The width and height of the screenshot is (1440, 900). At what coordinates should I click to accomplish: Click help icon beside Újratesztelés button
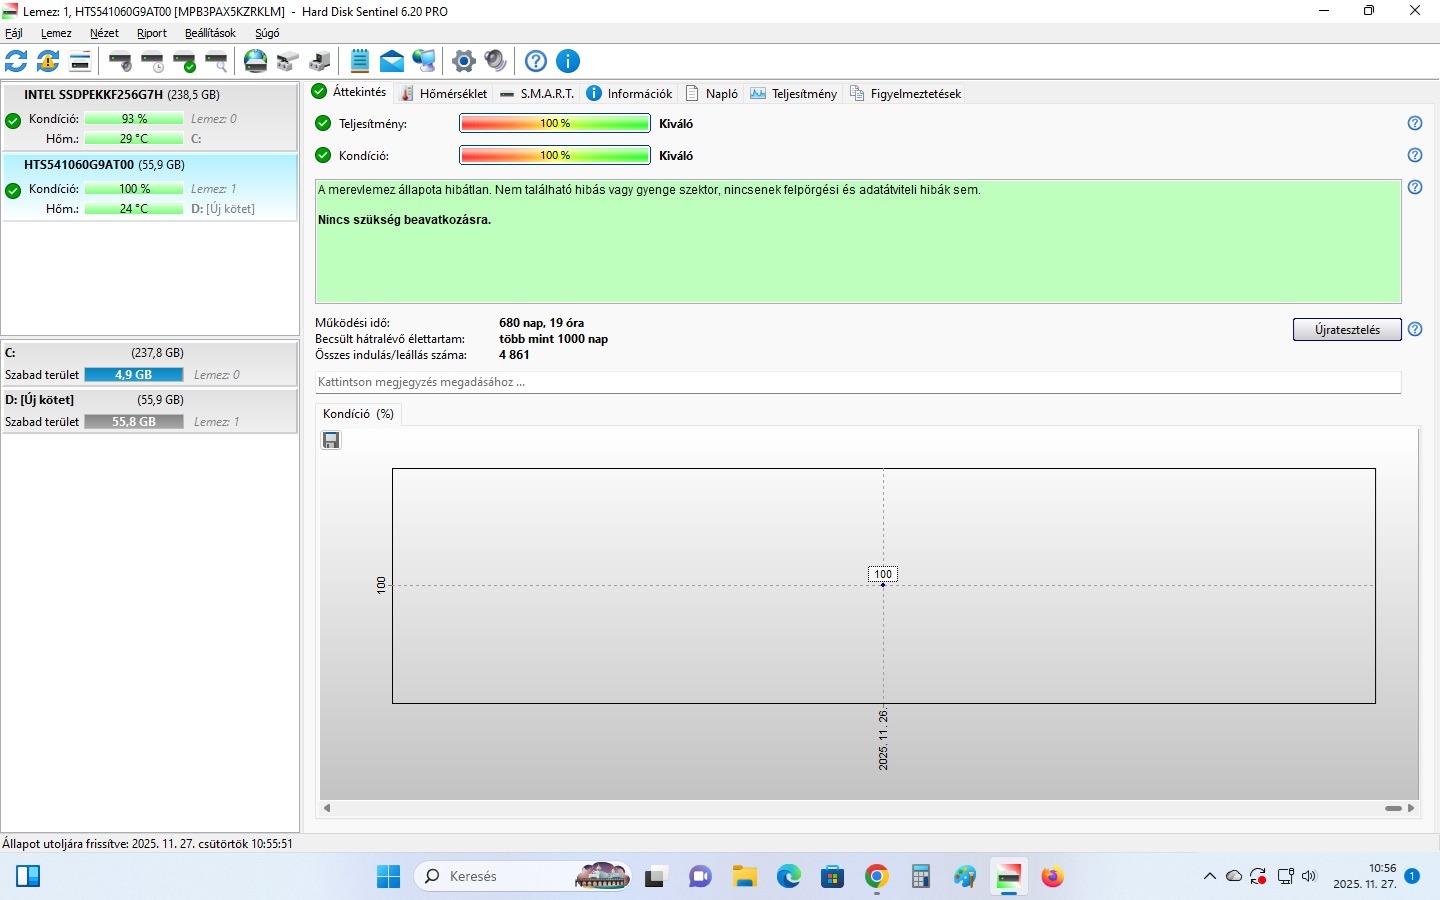click(1415, 329)
